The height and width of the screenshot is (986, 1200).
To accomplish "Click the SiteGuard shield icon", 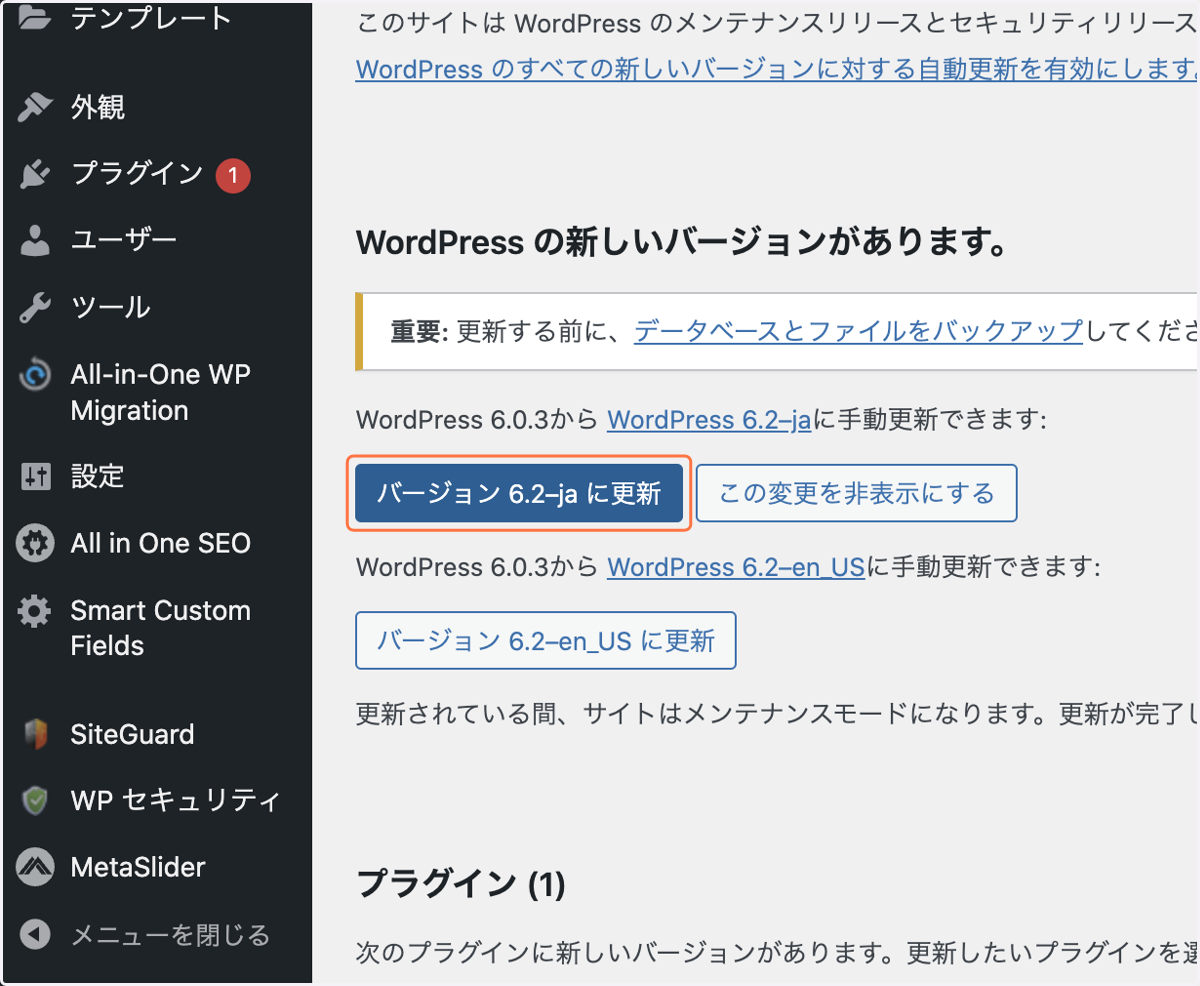I will coord(34,735).
